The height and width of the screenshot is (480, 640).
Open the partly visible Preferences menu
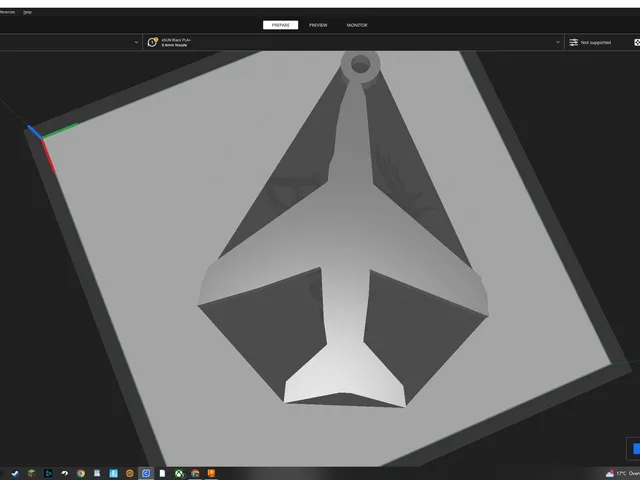7,12
